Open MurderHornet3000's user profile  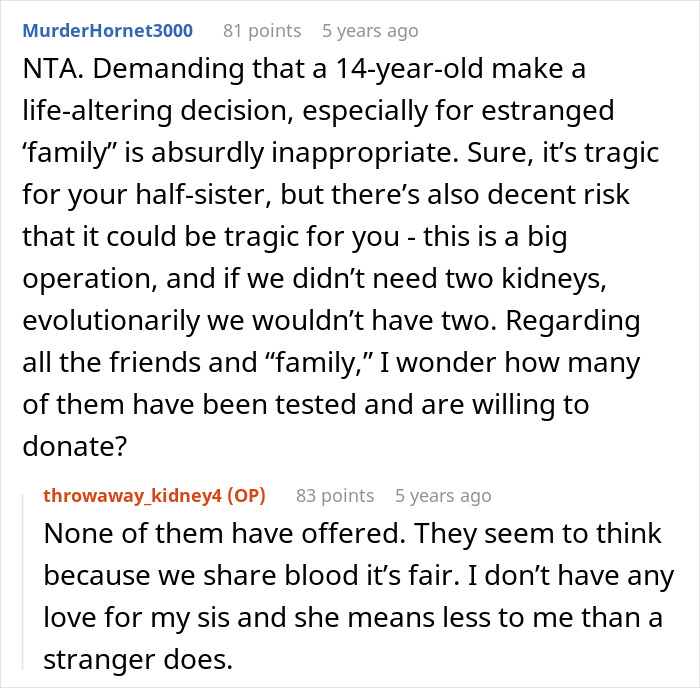tap(107, 31)
